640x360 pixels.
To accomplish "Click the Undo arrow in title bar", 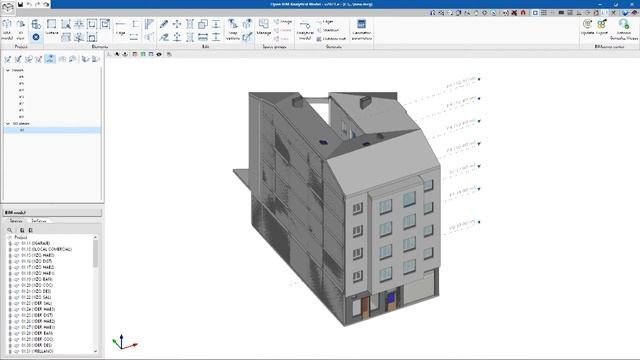I will point(29,4).
